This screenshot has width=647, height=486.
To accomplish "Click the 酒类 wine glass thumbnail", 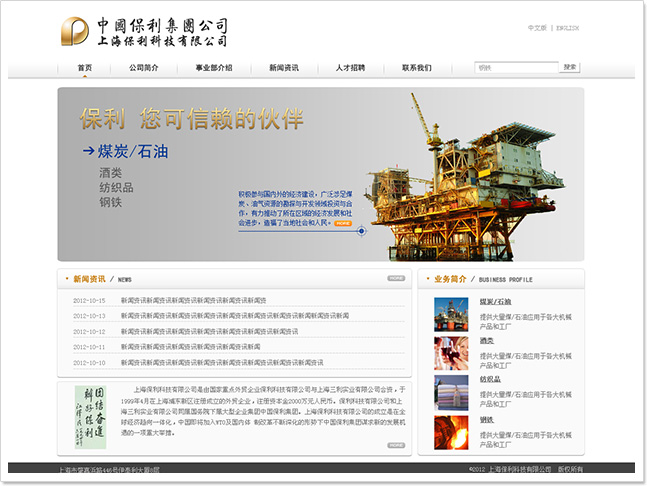I will (451, 353).
